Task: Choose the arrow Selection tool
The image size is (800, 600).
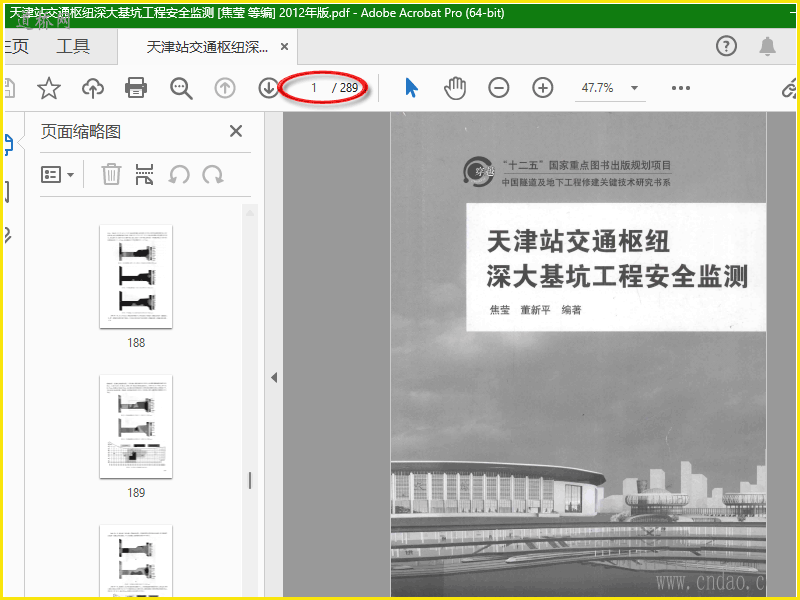Action: click(411, 88)
